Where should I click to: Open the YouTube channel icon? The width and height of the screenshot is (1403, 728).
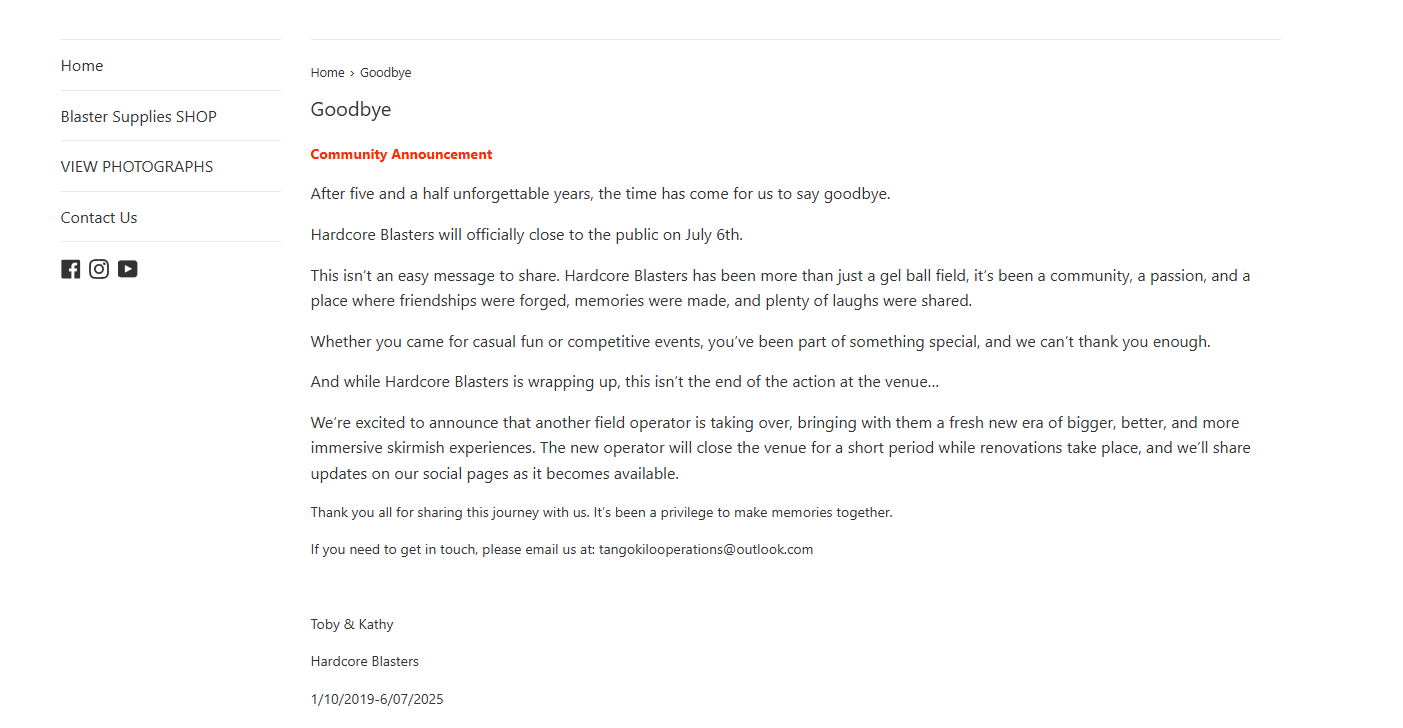coord(127,269)
